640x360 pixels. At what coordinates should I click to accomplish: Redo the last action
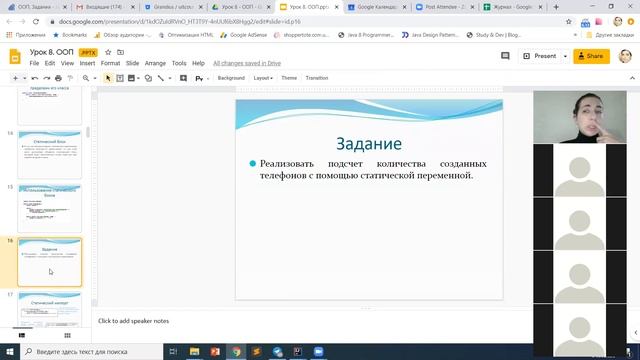(47, 78)
